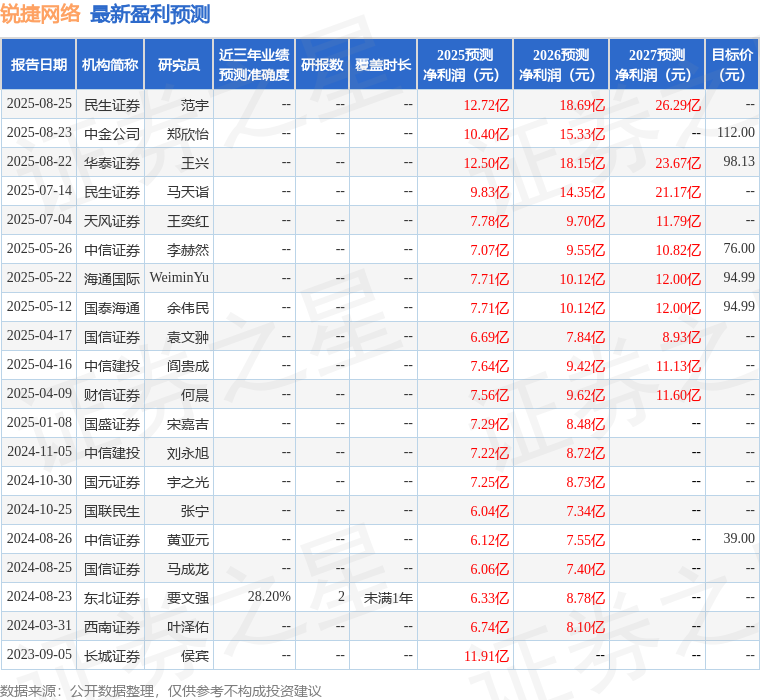
Task: Select the 2023-09-05 report date cell
Action: [x=39, y=655]
